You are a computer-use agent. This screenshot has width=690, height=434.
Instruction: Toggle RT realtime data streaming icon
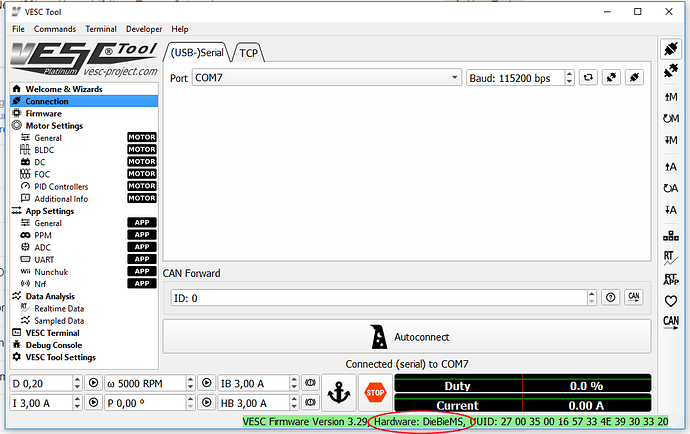(x=671, y=257)
